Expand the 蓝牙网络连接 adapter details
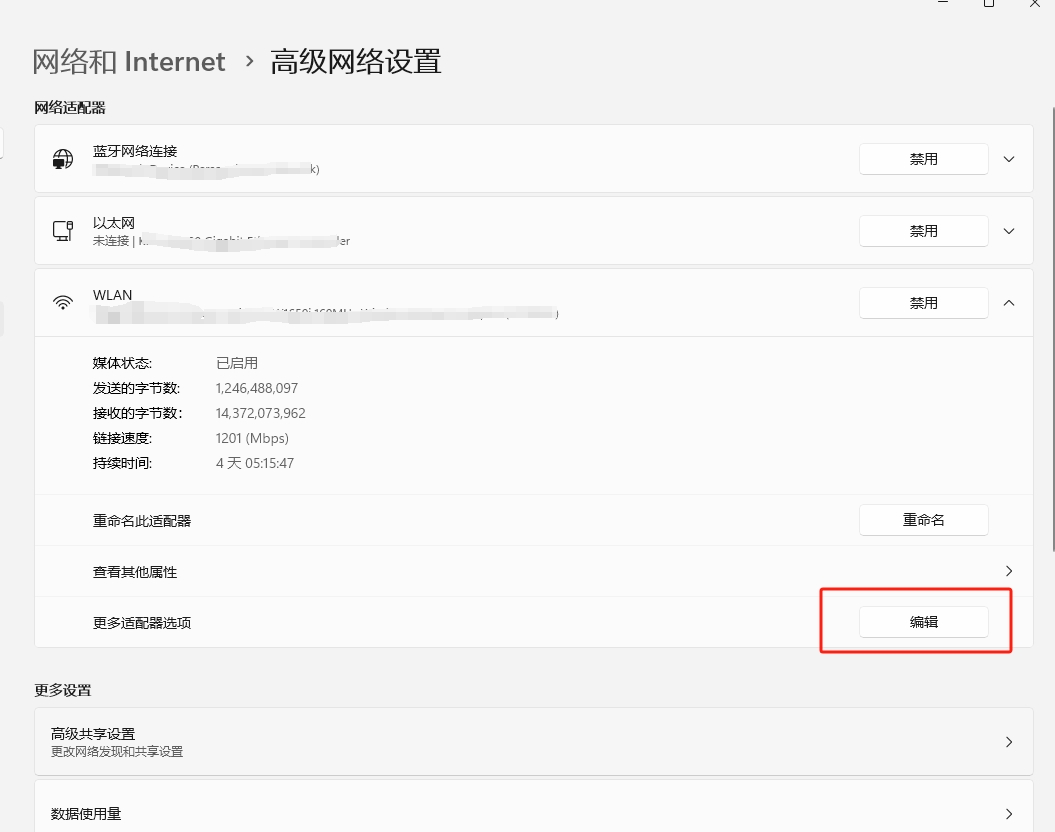The height and width of the screenshot is (832, 1055). point(1009,159)
